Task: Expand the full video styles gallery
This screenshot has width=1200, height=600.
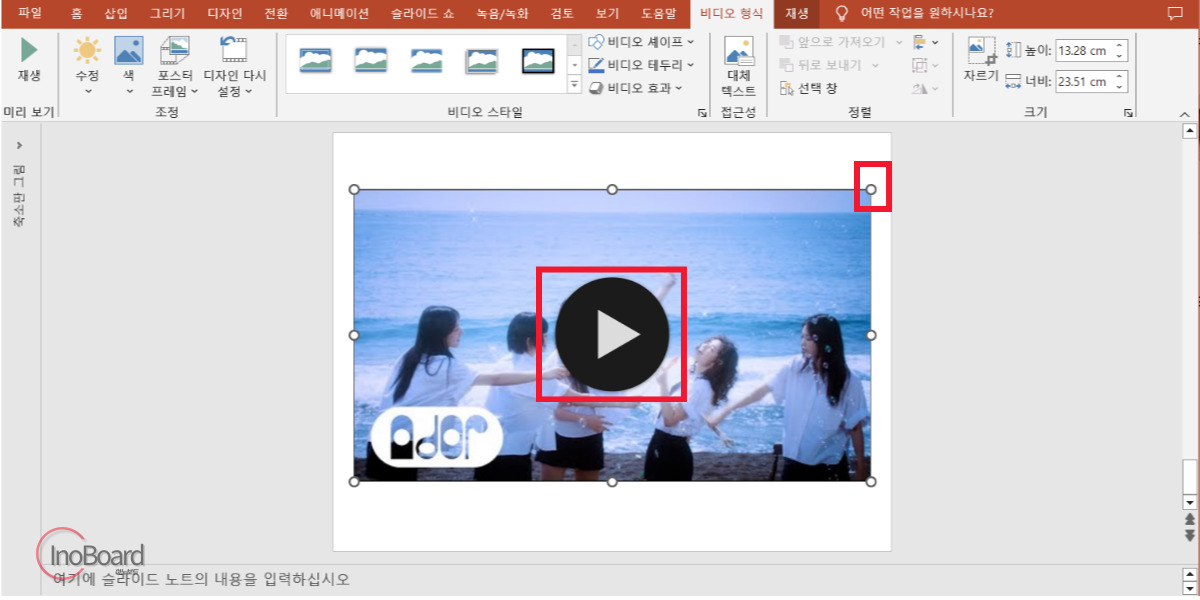Action: [574, 85]
